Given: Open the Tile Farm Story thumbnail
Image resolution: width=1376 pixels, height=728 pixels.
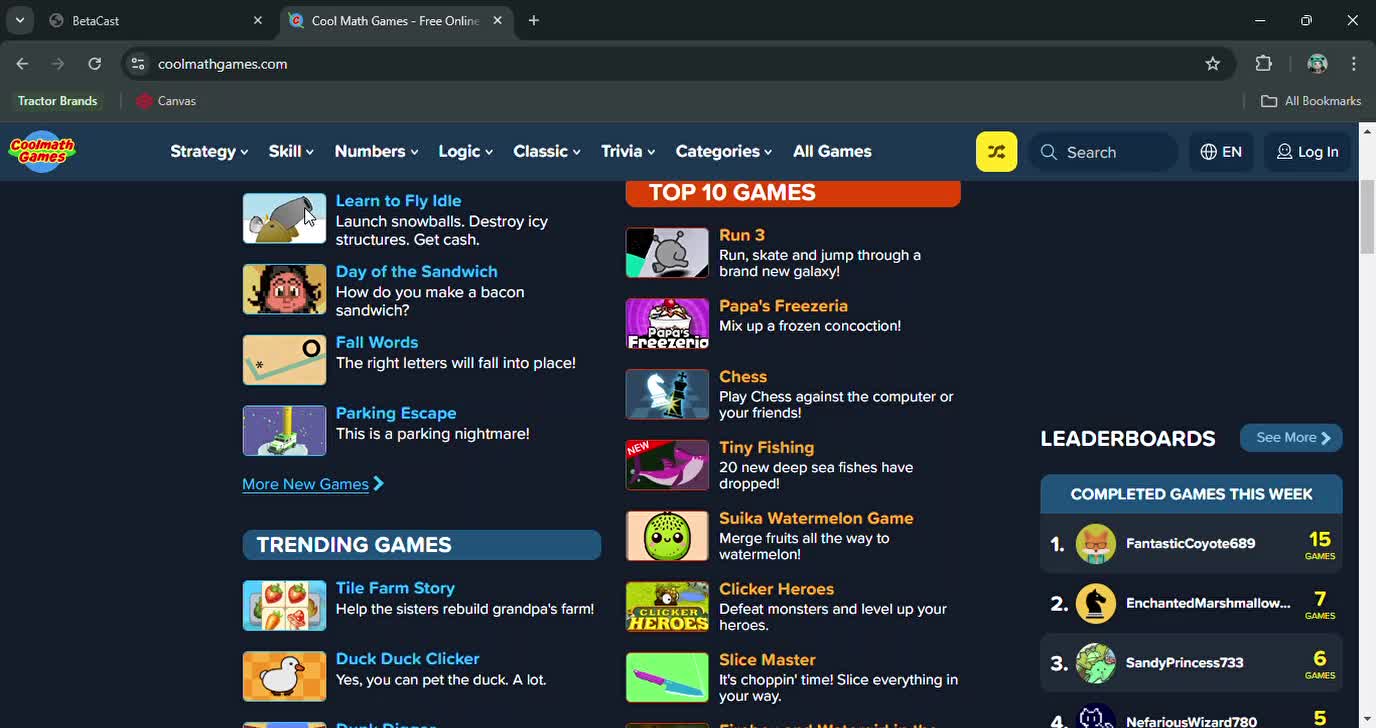Looking at the screenshot, I should [284, 605].
